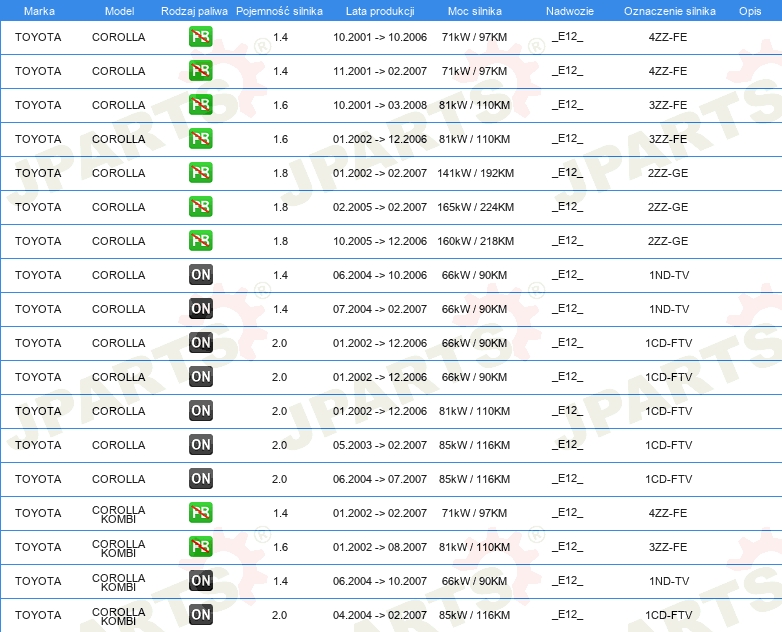Click the Marka column header

point(39,11)
